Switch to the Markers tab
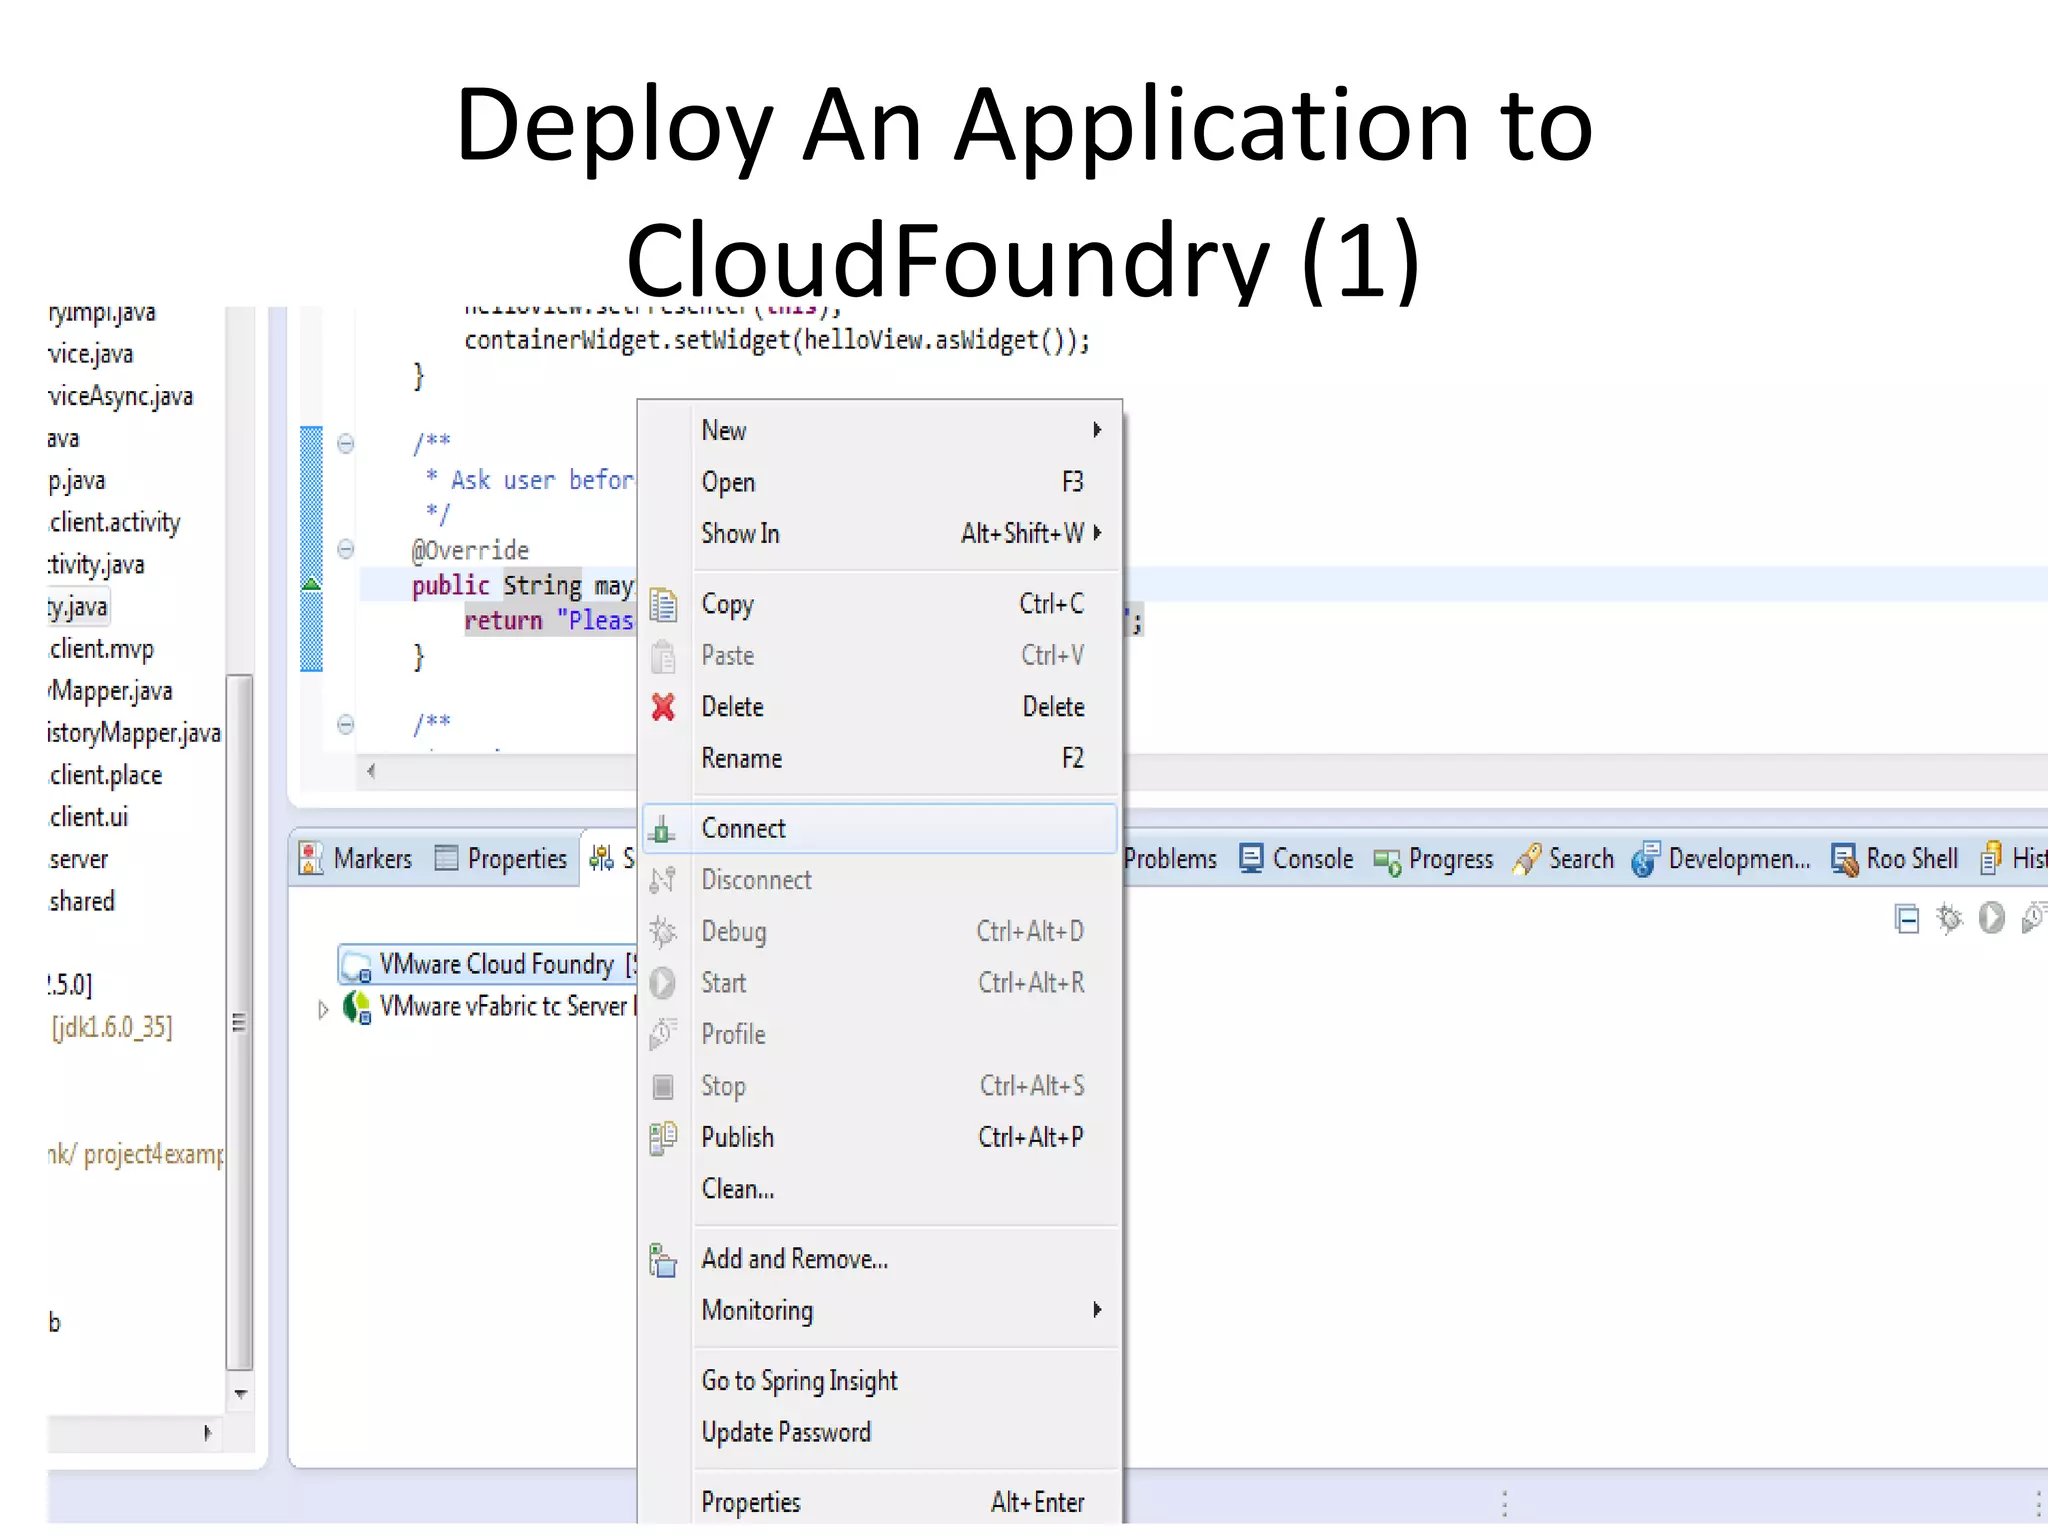Viewport: 2048px width, 1536px height. click(356, 858)
